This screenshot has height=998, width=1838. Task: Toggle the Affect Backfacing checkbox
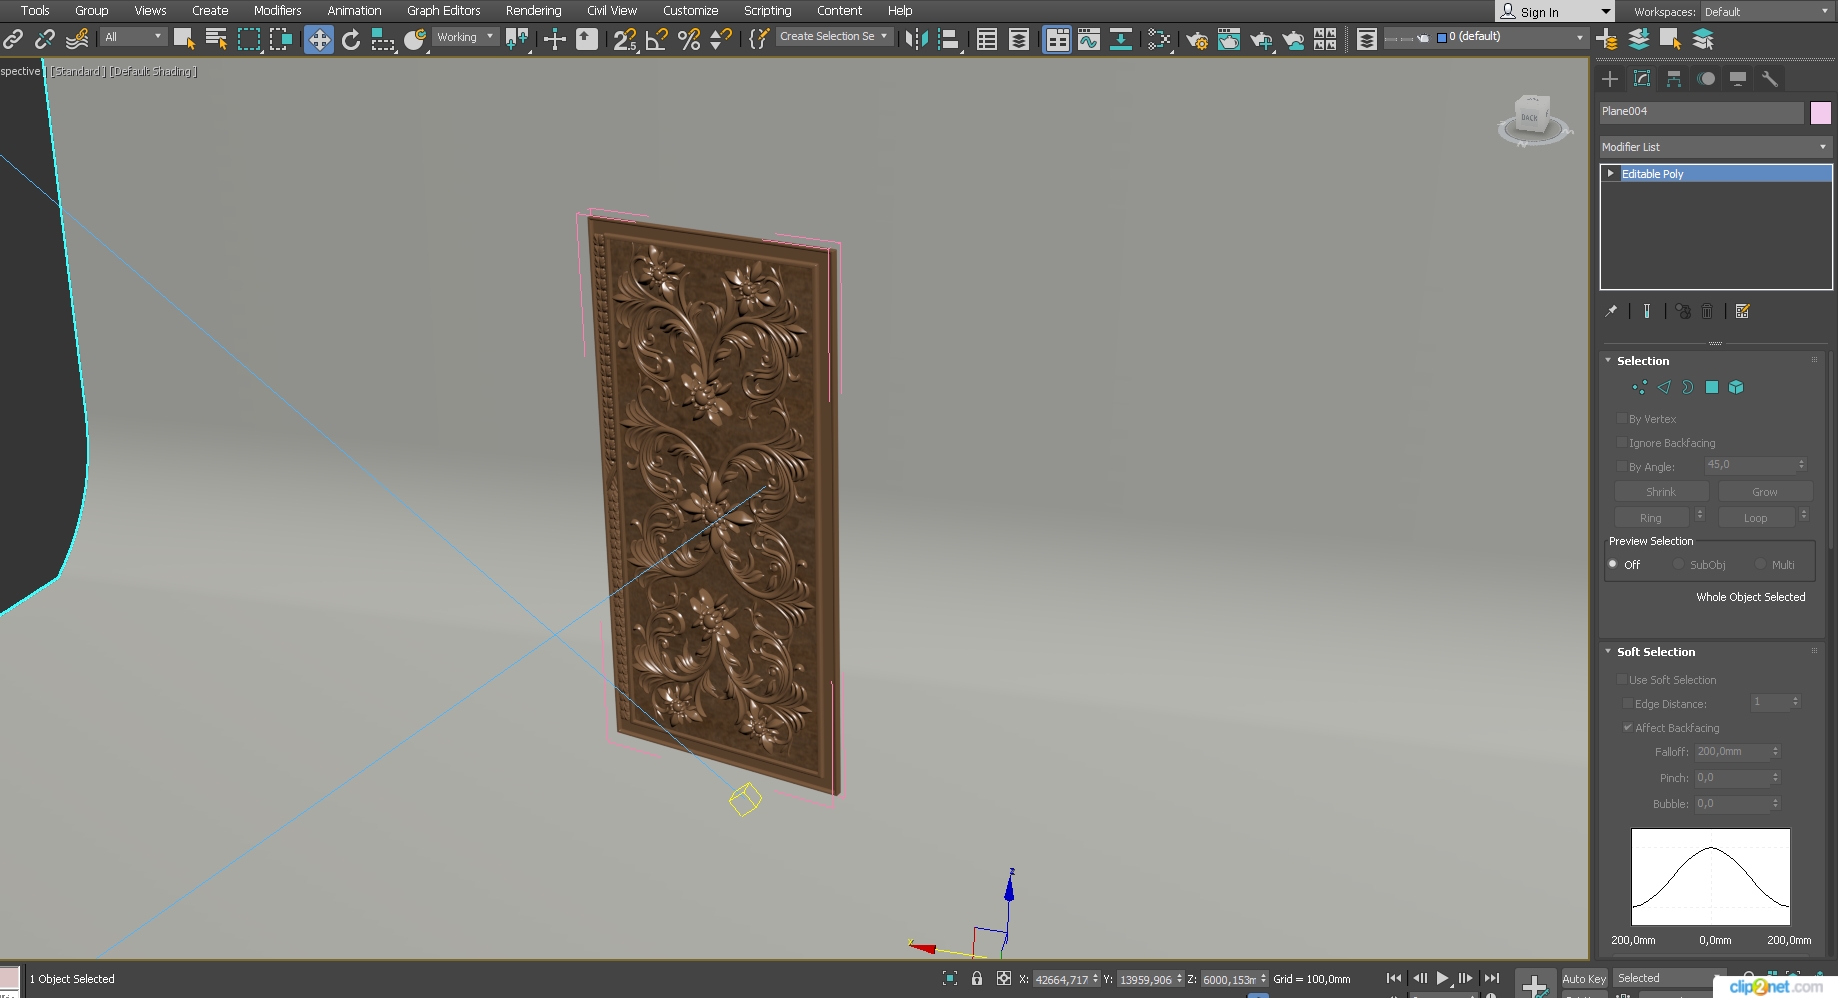point(1628,728)
